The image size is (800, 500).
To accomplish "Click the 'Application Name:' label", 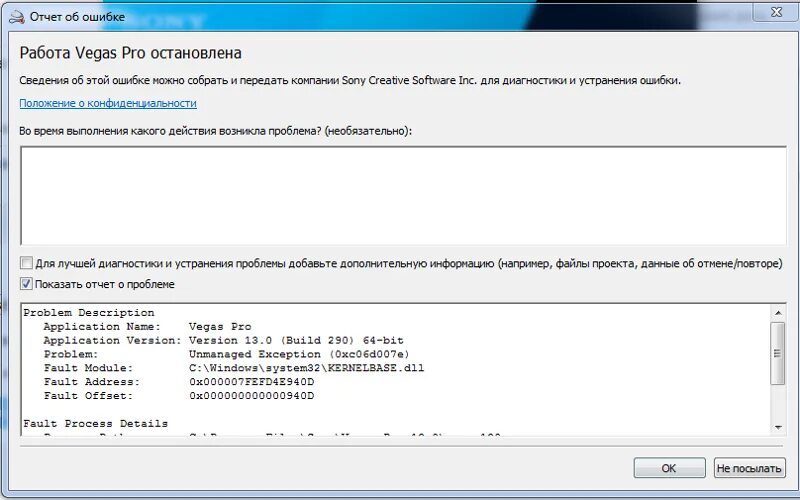I will (x=102, y=327).
